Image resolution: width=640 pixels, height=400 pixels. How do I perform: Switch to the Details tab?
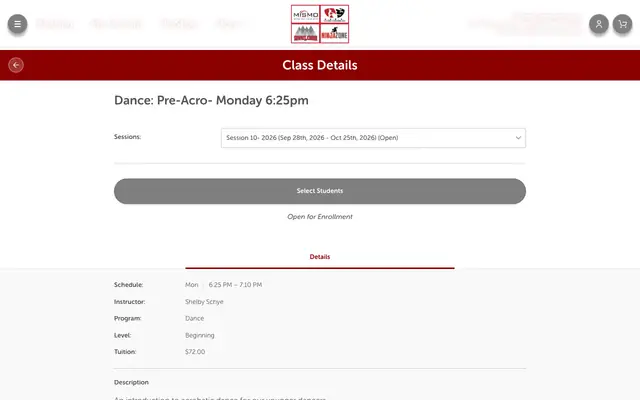click(320, 257)
